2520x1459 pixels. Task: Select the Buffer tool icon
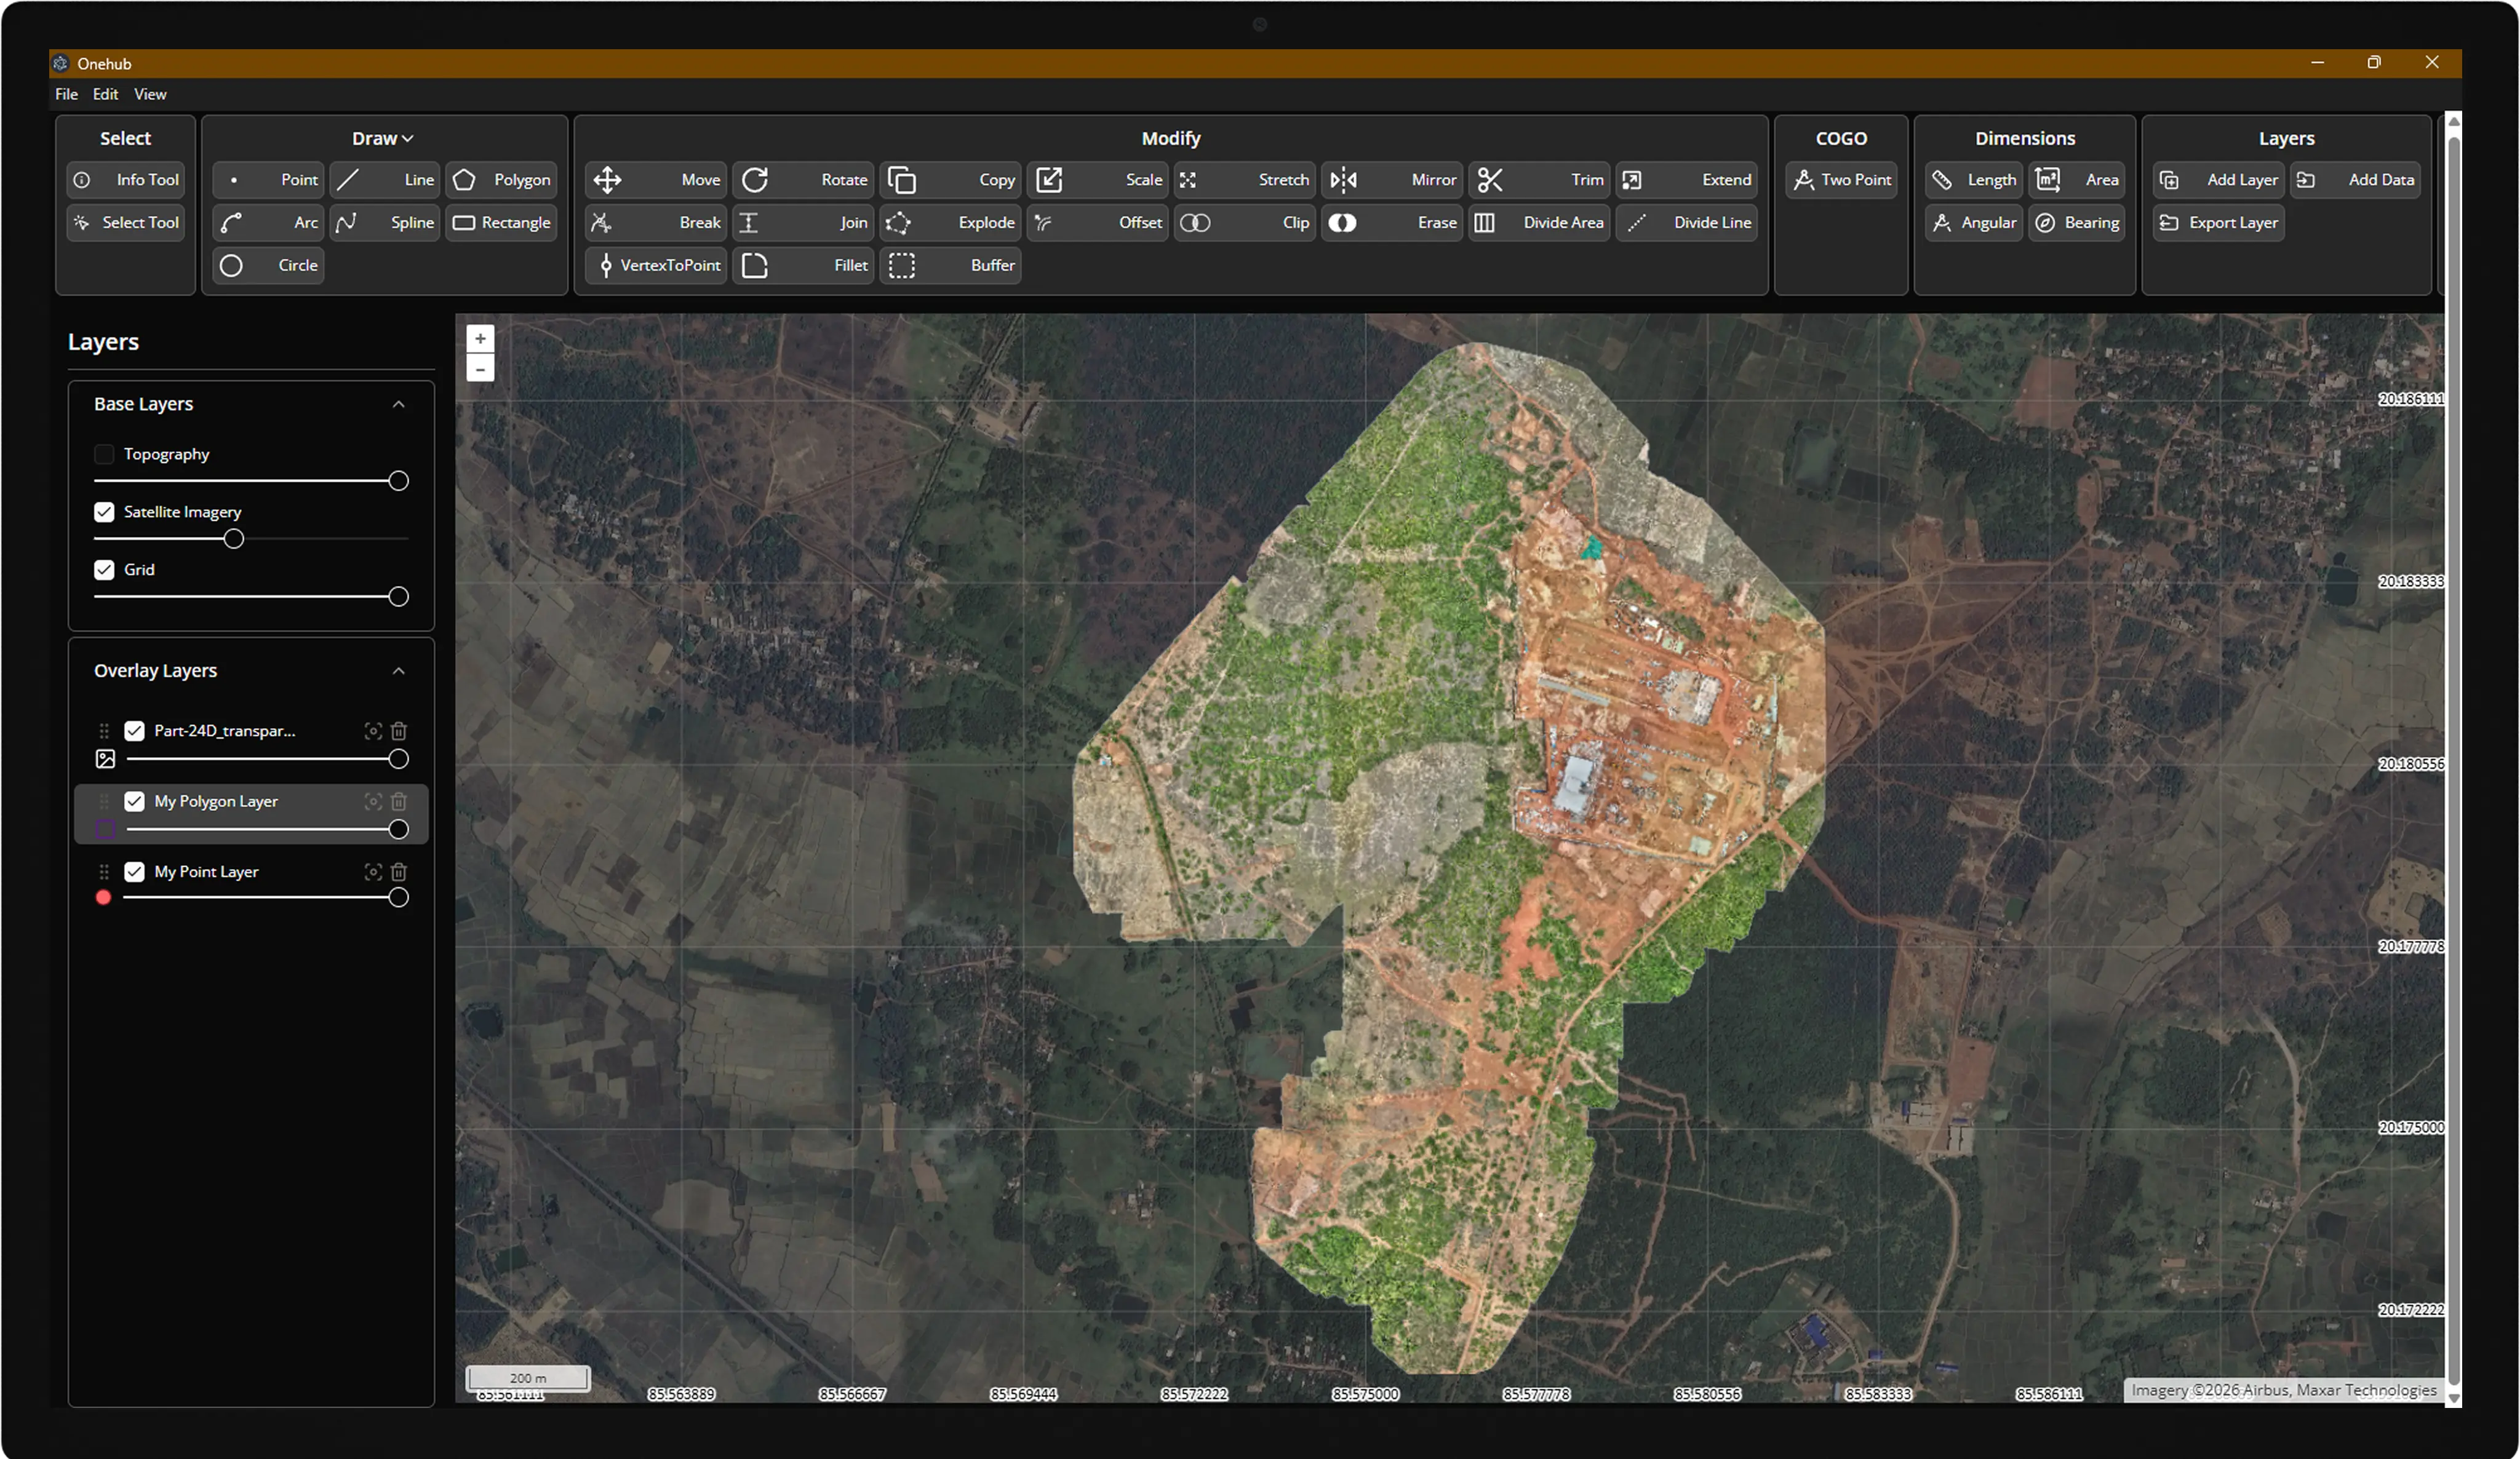point(902,265)
